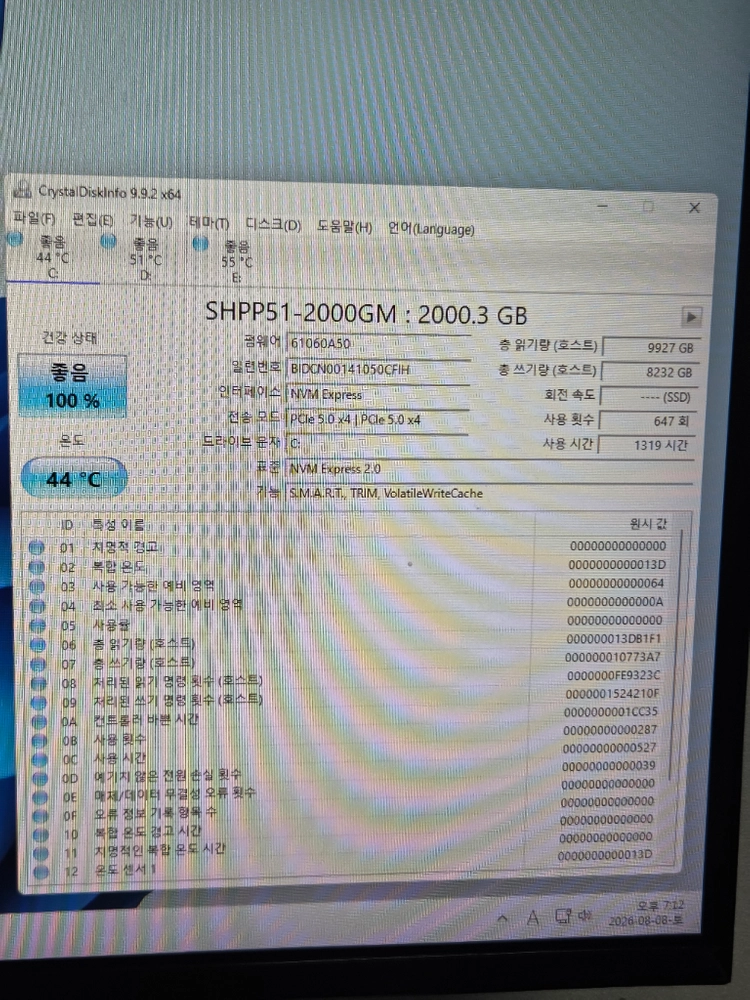Image resolution: width=750 pixels, height=1000 pixels.
Task: Click the total host writes value 8232 GB
Action: tap(650, 372)
